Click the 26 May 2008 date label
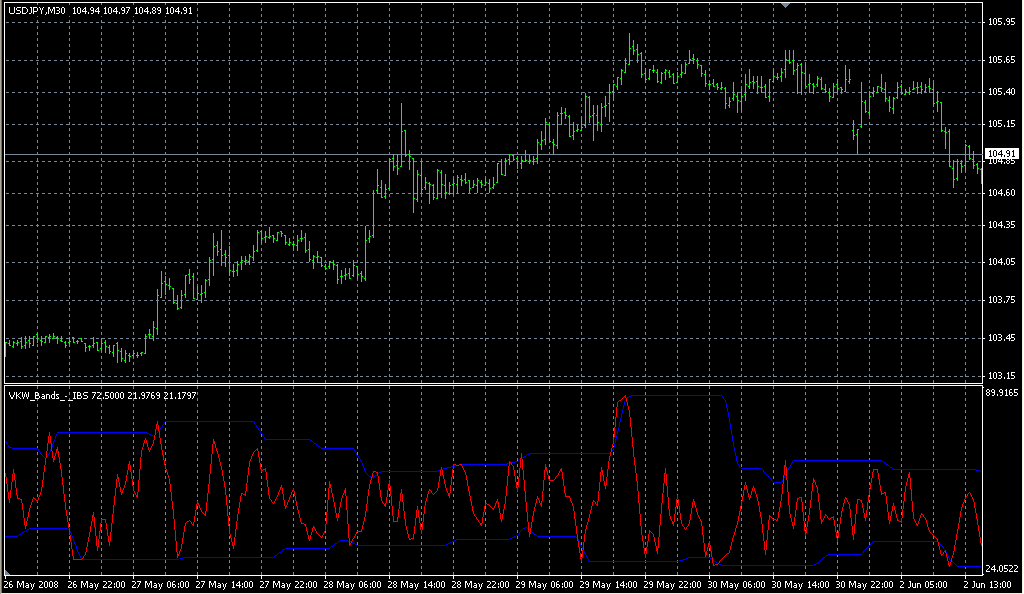The image size is (1024, 594). [33, 584]
